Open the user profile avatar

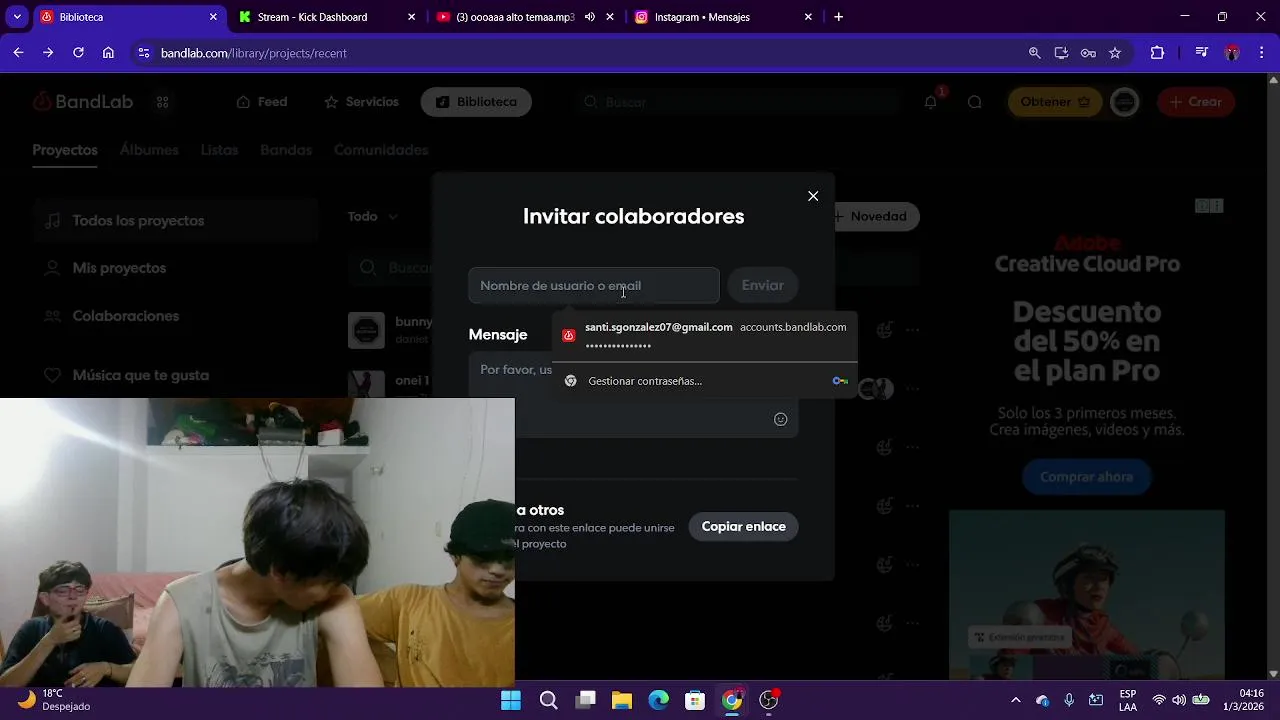pyautogui.click(x=1125, y=102)
